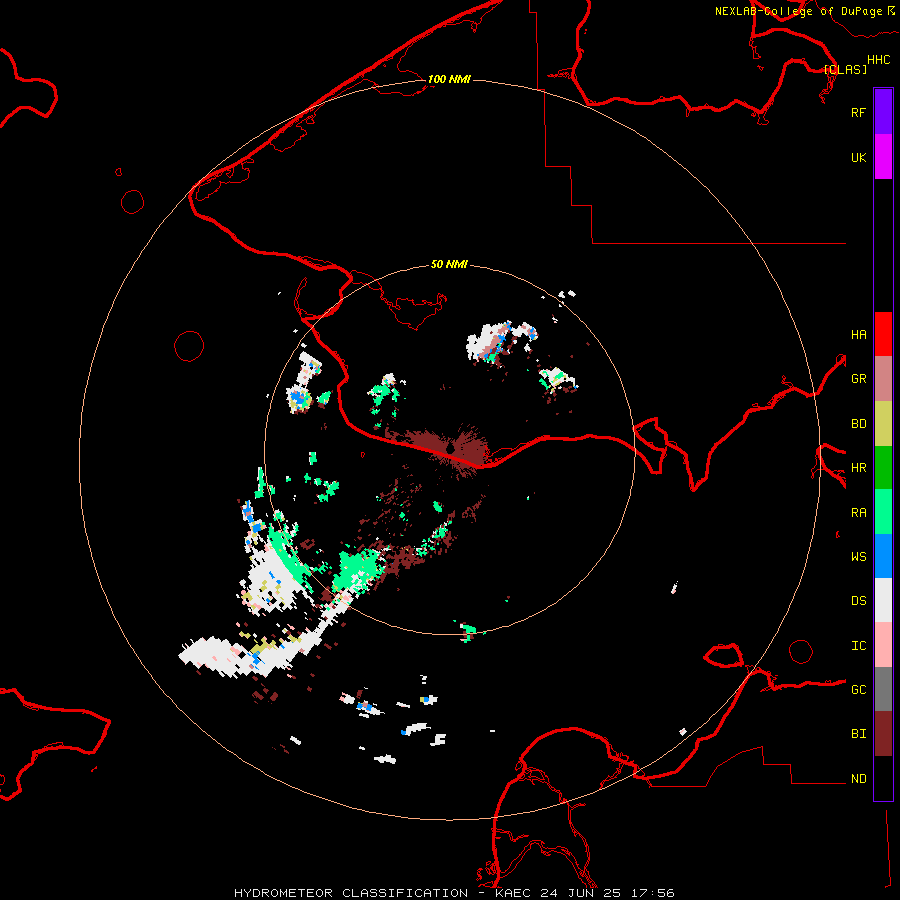Click the 100 NMI range ring label
Image resolution: width=900 pixels, height=900 pixels.
click(449, 79)
